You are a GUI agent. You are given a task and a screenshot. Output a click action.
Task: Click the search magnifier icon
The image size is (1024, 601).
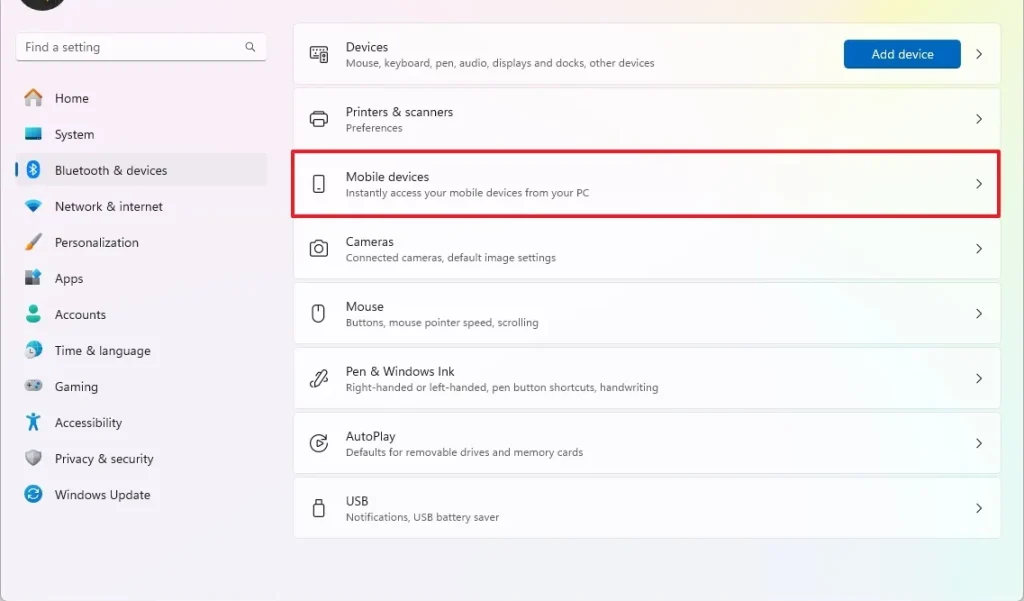coord(250,47)
